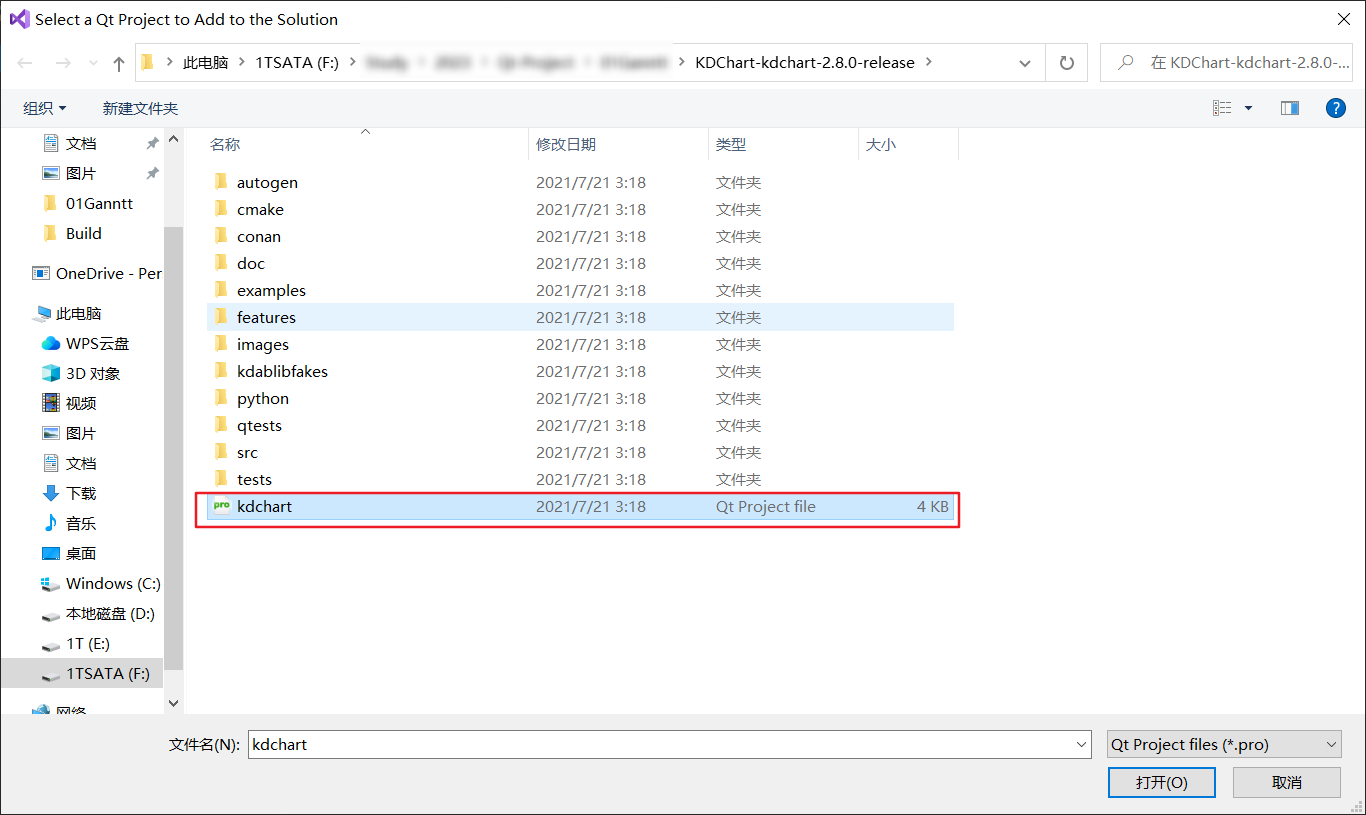Click 此电脑 in the address bar

pyautogui.click(x=205, y=62)
